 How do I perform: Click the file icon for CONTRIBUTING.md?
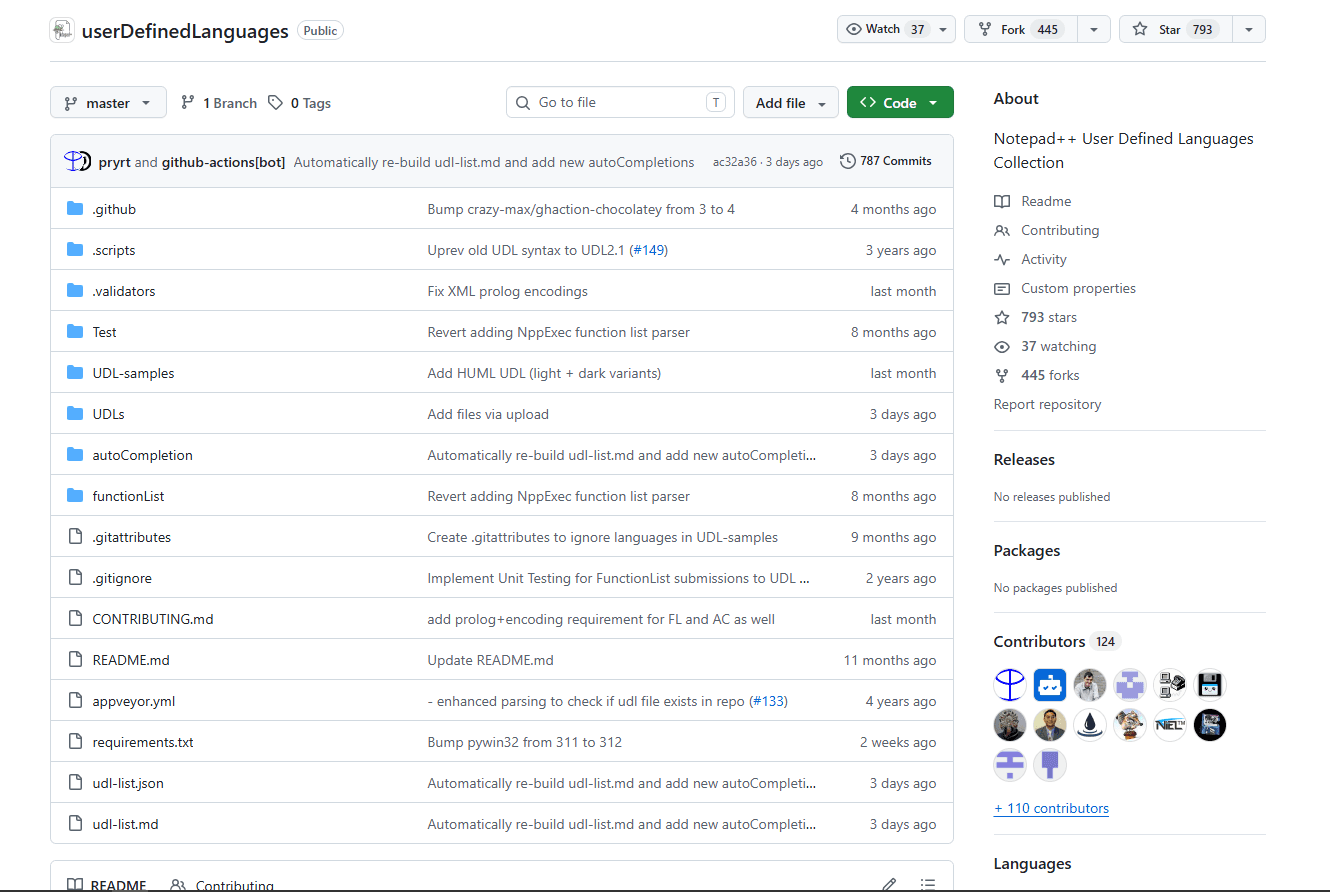[x=75, y=619]
